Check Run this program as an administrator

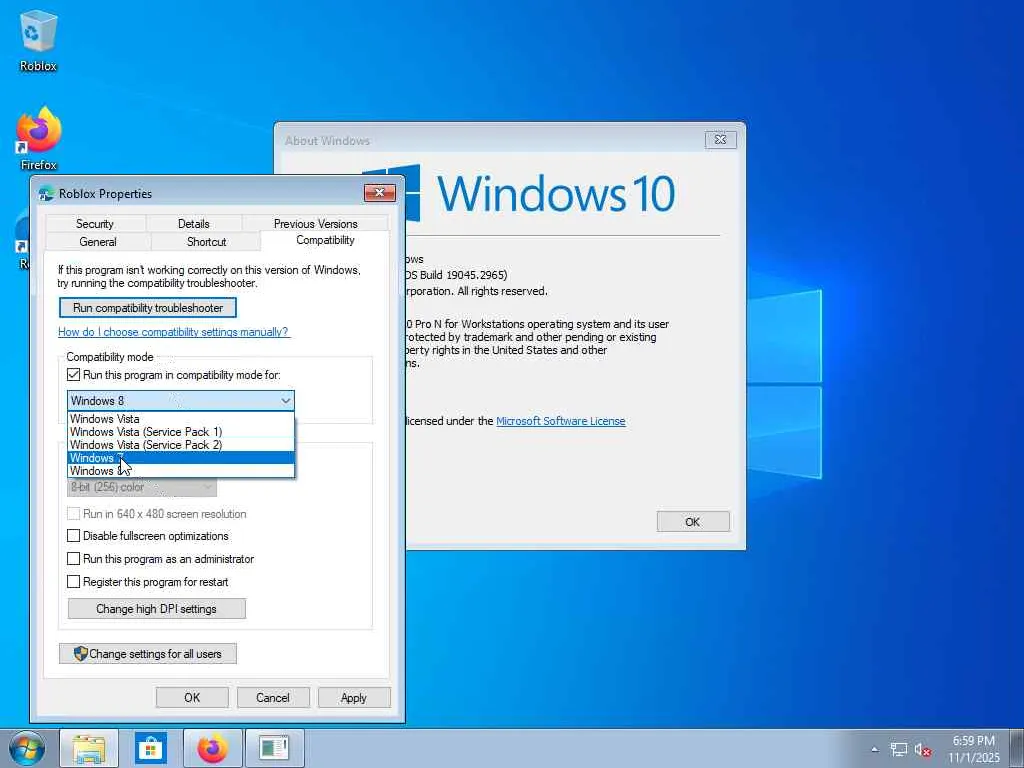[x=74, y=559]
